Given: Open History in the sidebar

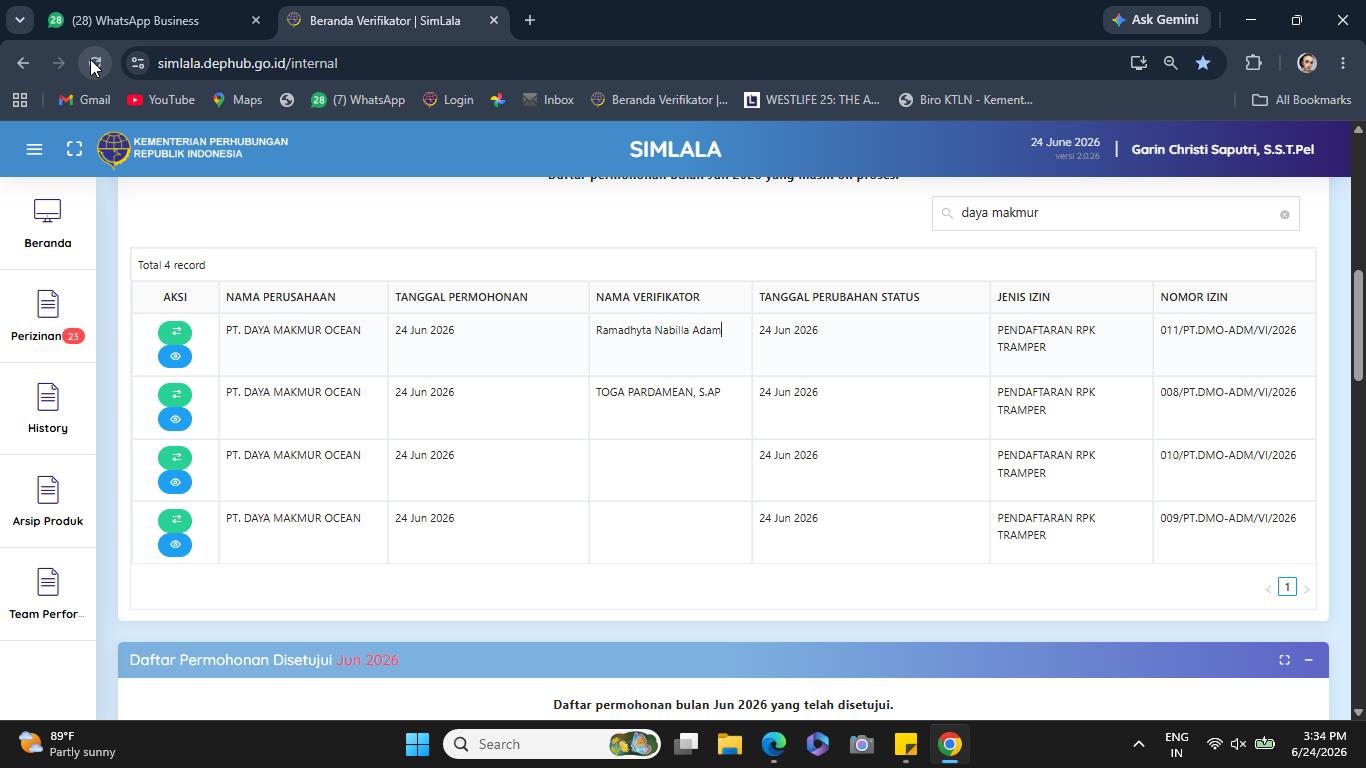Looking at the screenshot, I should (48, 409).
